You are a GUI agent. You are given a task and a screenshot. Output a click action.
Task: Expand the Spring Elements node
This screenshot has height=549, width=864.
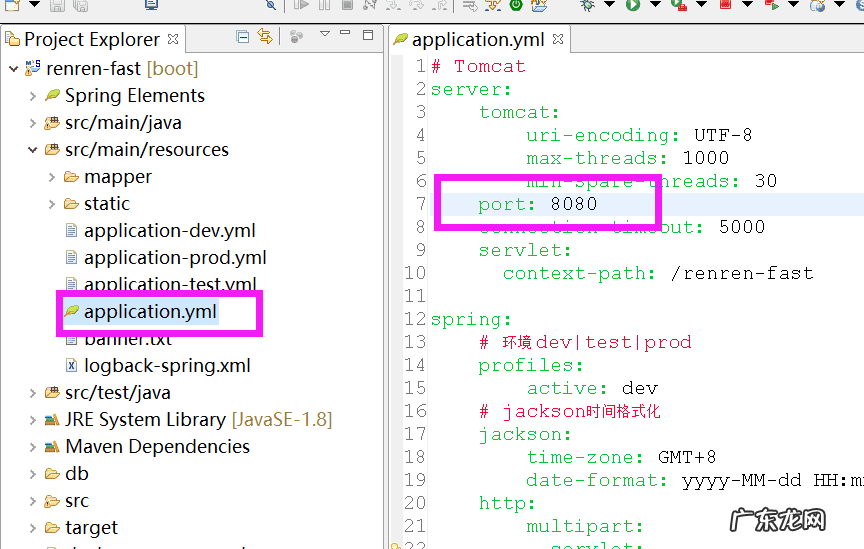(x=33, y=96)
